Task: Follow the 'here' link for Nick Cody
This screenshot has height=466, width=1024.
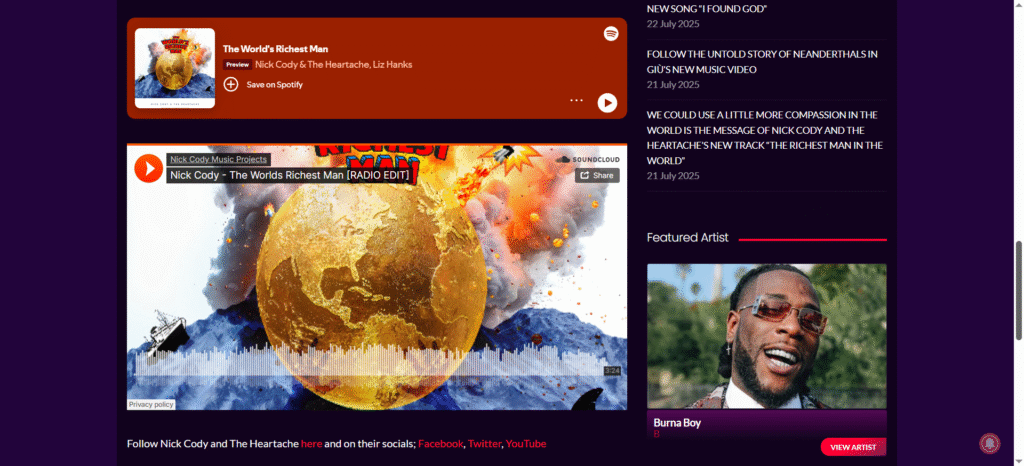Action: [x=311, y=443]
